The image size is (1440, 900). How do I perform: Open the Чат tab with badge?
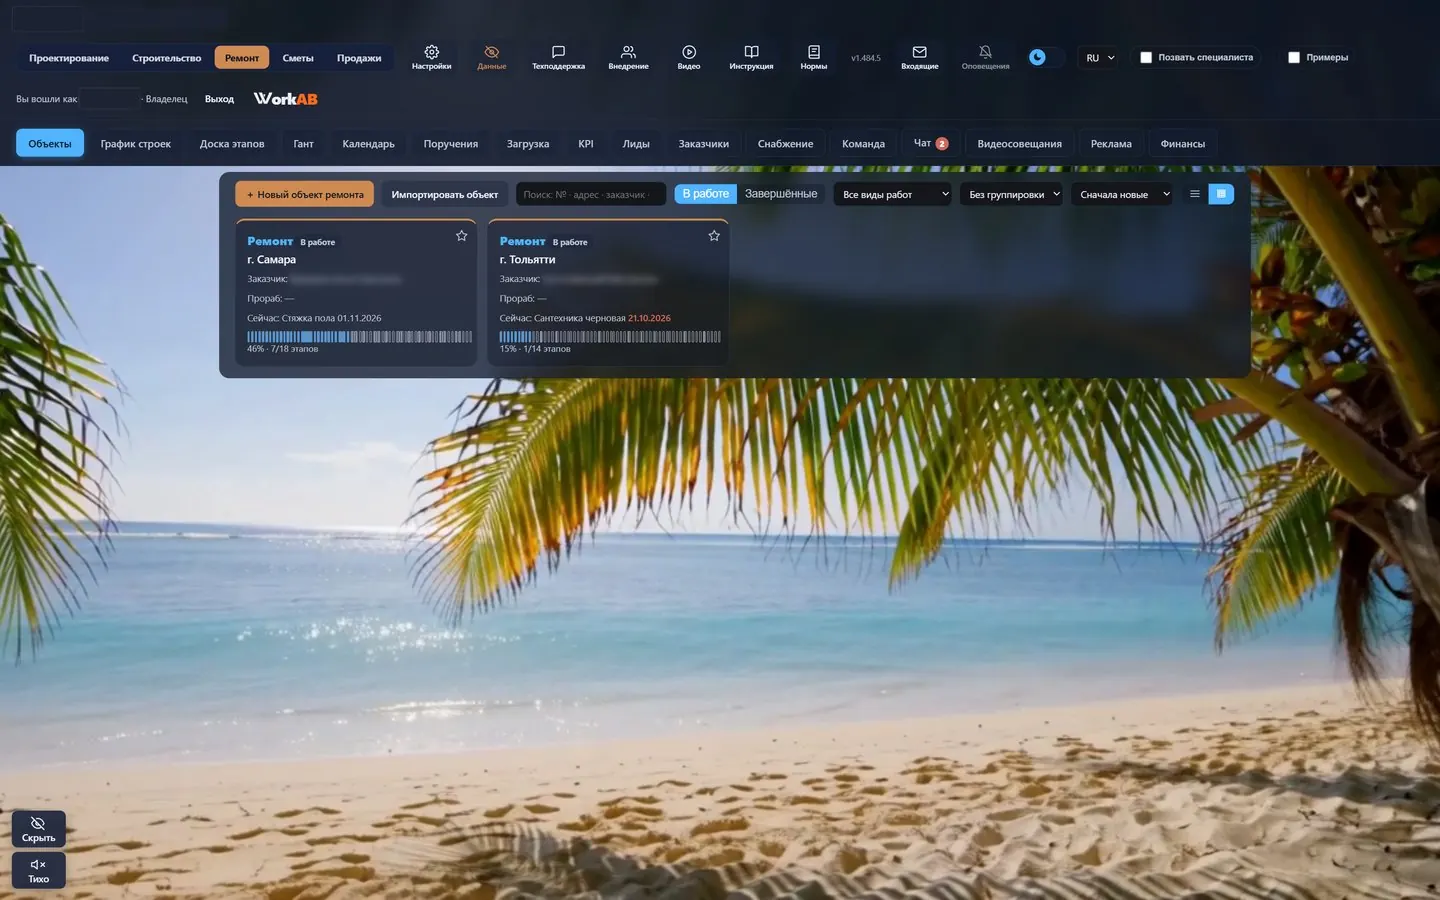coord(930,143)
